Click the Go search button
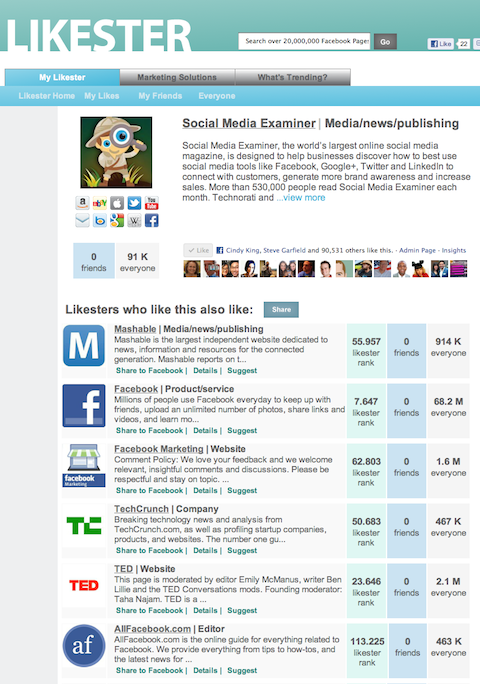Screen dimensions: 480x684 click(x=385, y=42)
